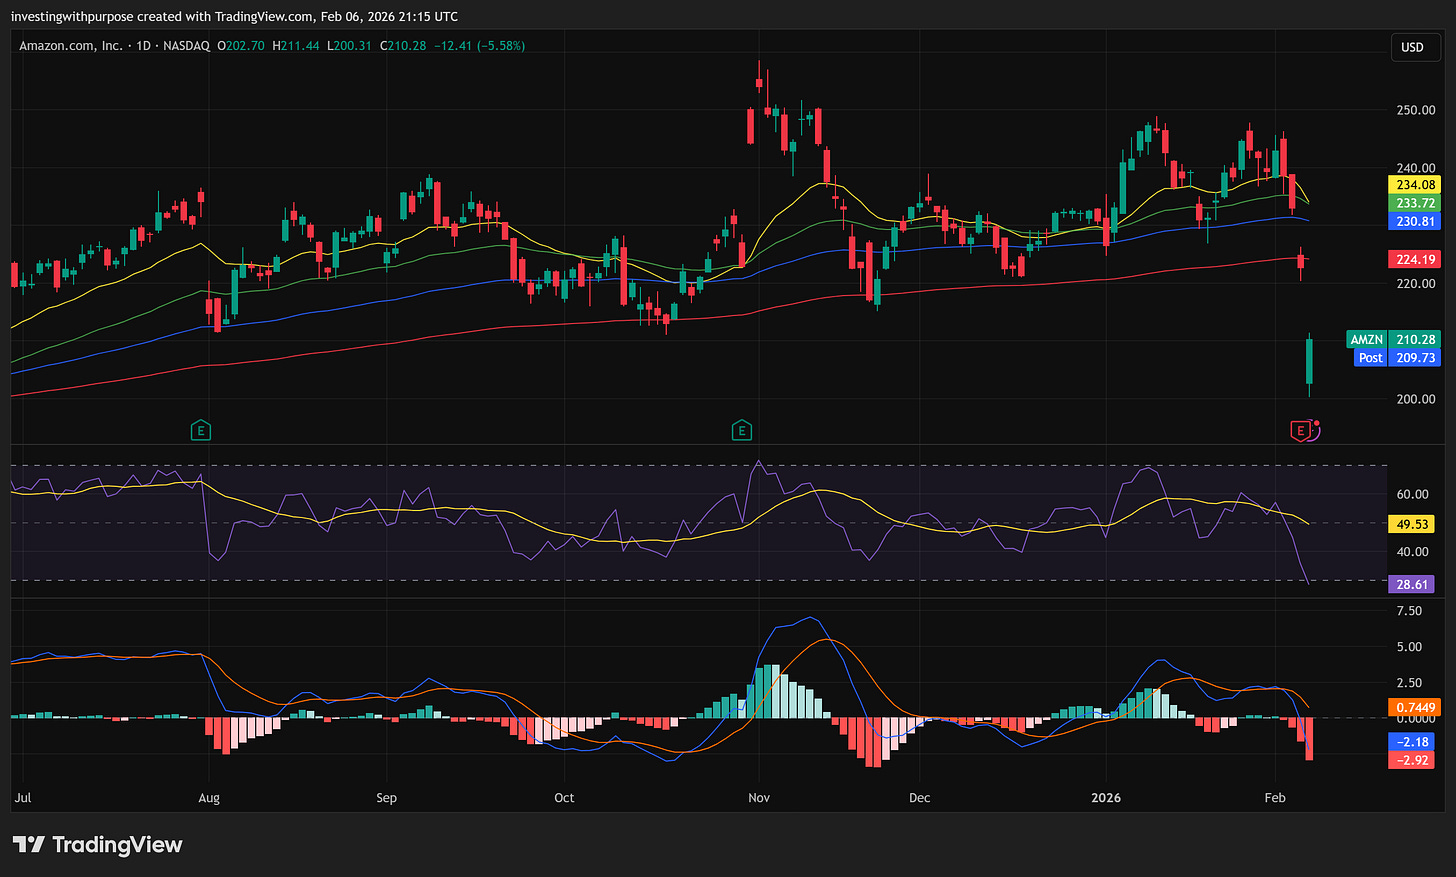
Task: Click the green 233.72 price label
Action: coord(1415,203)
